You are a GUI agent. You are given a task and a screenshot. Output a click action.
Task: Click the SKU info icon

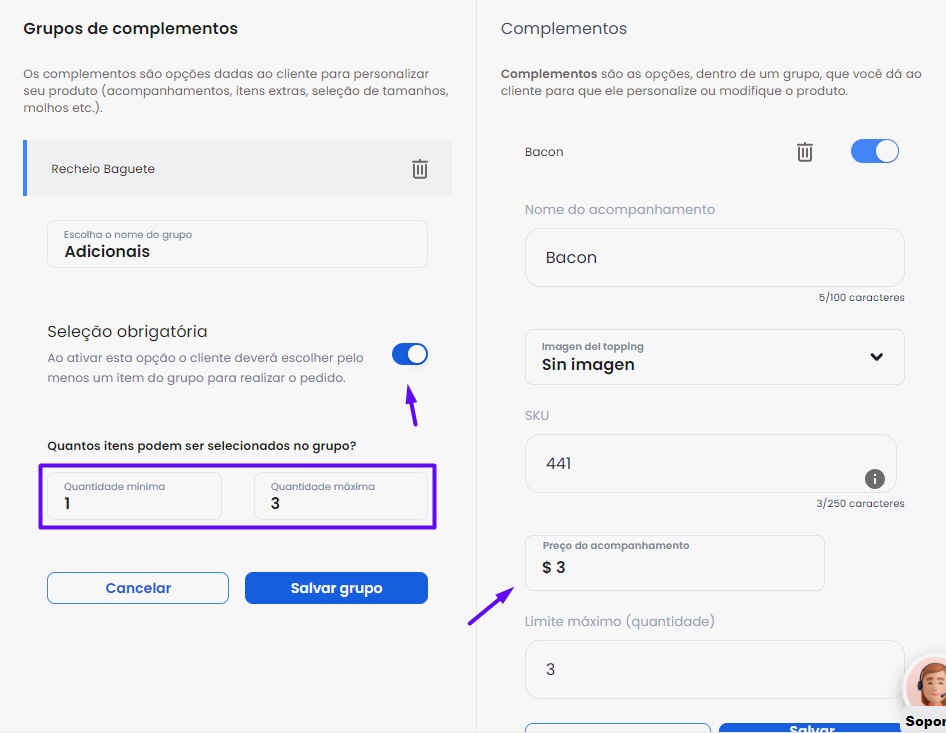pos(875,479)
